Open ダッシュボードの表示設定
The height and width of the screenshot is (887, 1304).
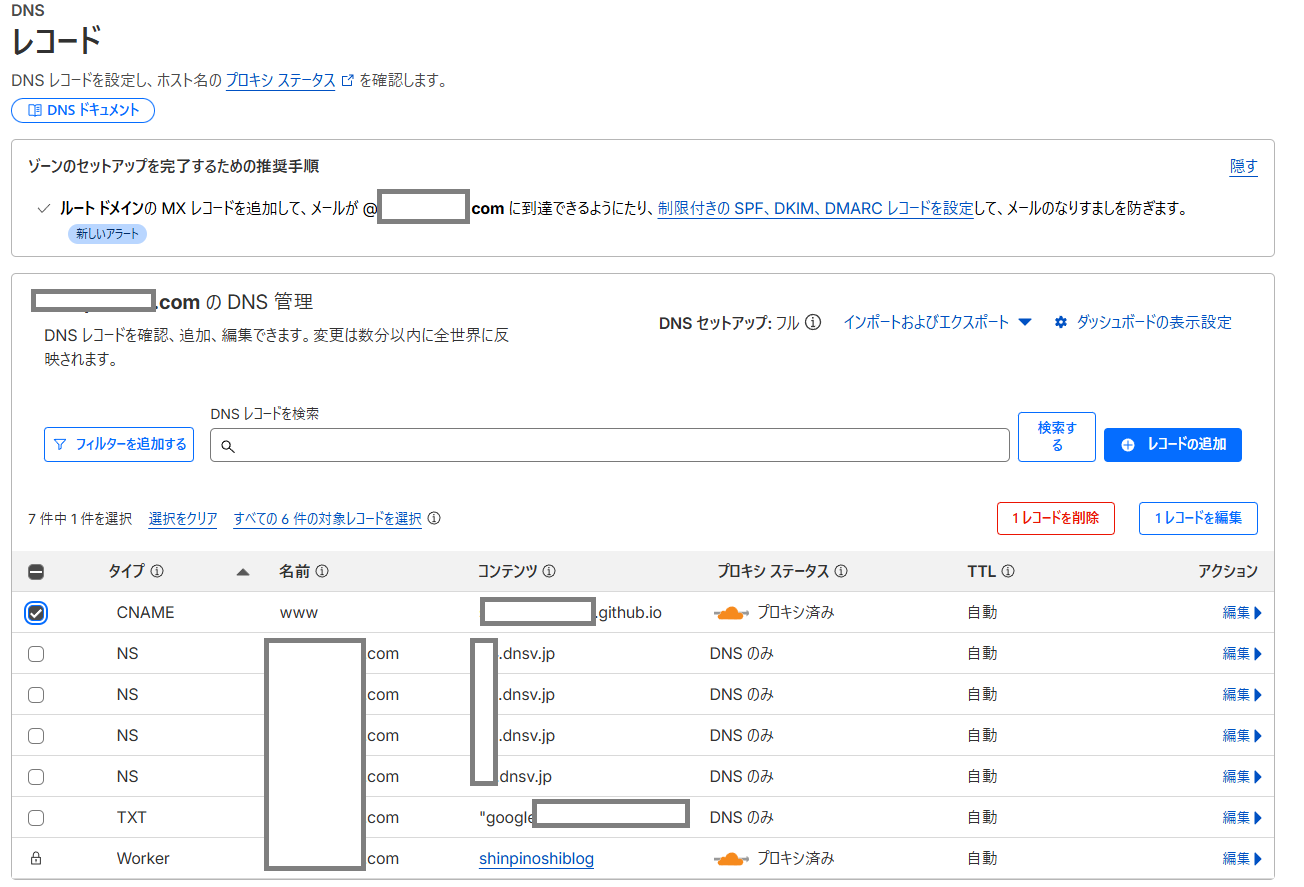coord(1154,322)
